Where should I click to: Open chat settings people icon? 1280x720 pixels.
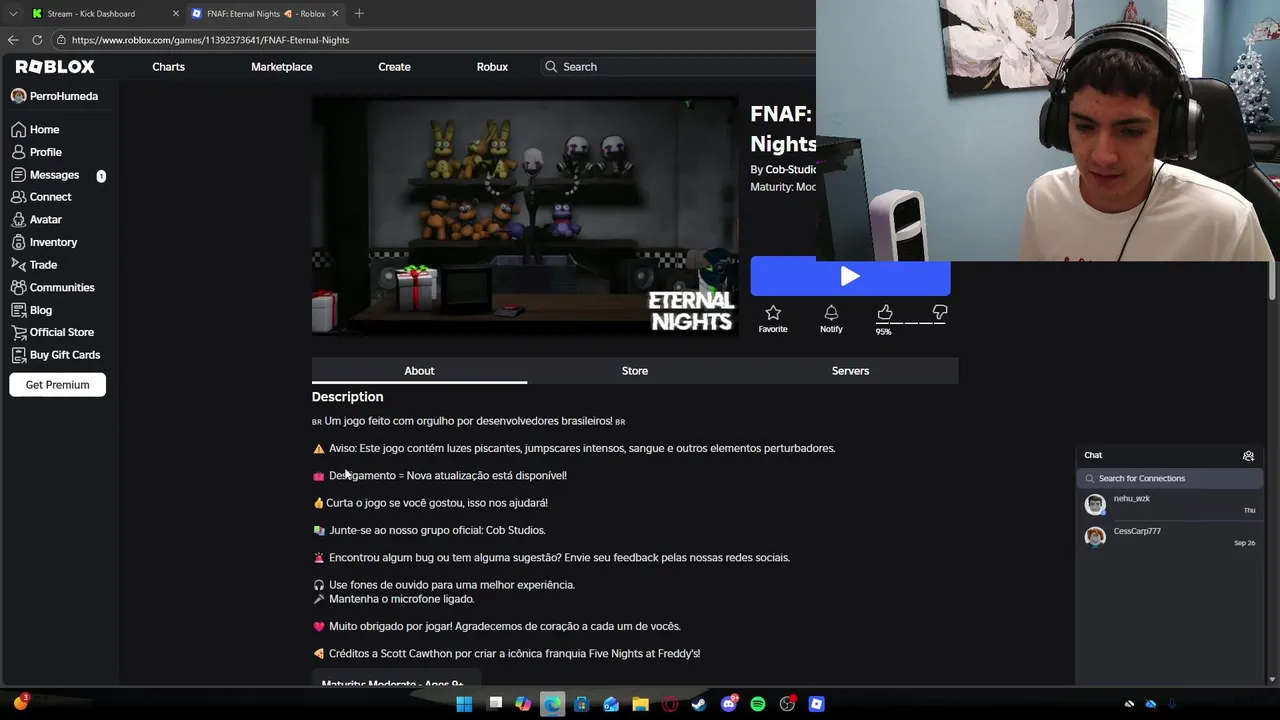[1248, 455]
